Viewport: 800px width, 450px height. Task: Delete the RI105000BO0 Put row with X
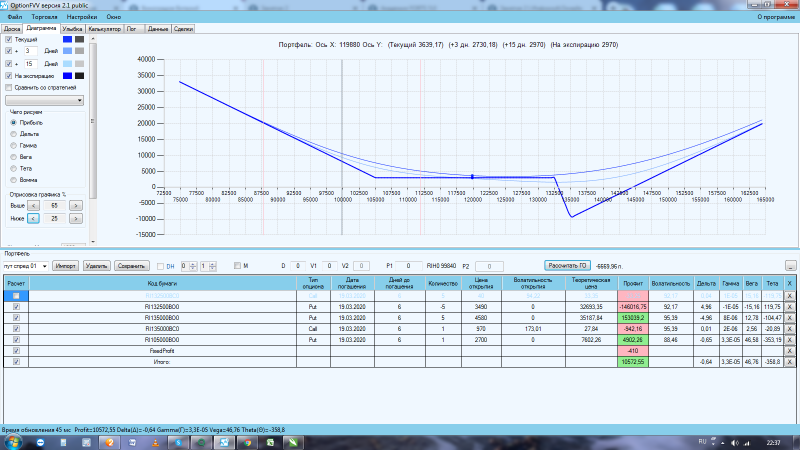click(x=789, y=340)
